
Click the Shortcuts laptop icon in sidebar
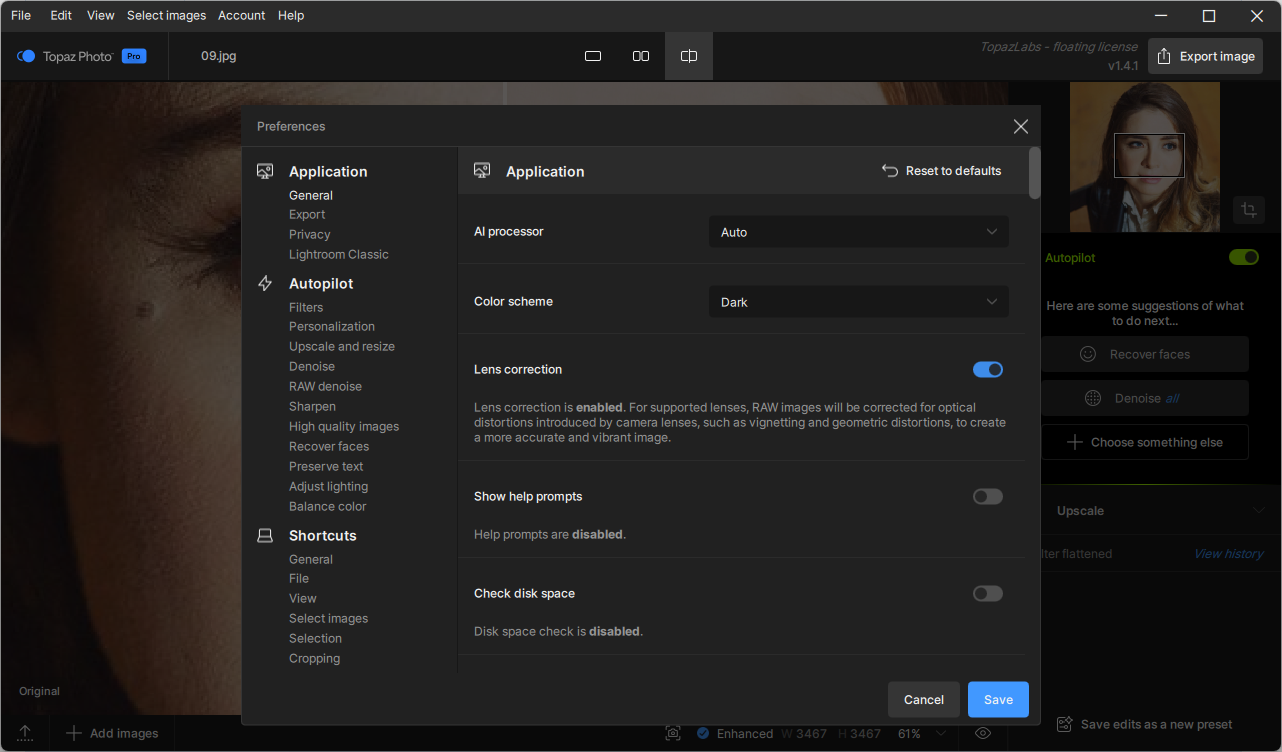coord(265,536)
